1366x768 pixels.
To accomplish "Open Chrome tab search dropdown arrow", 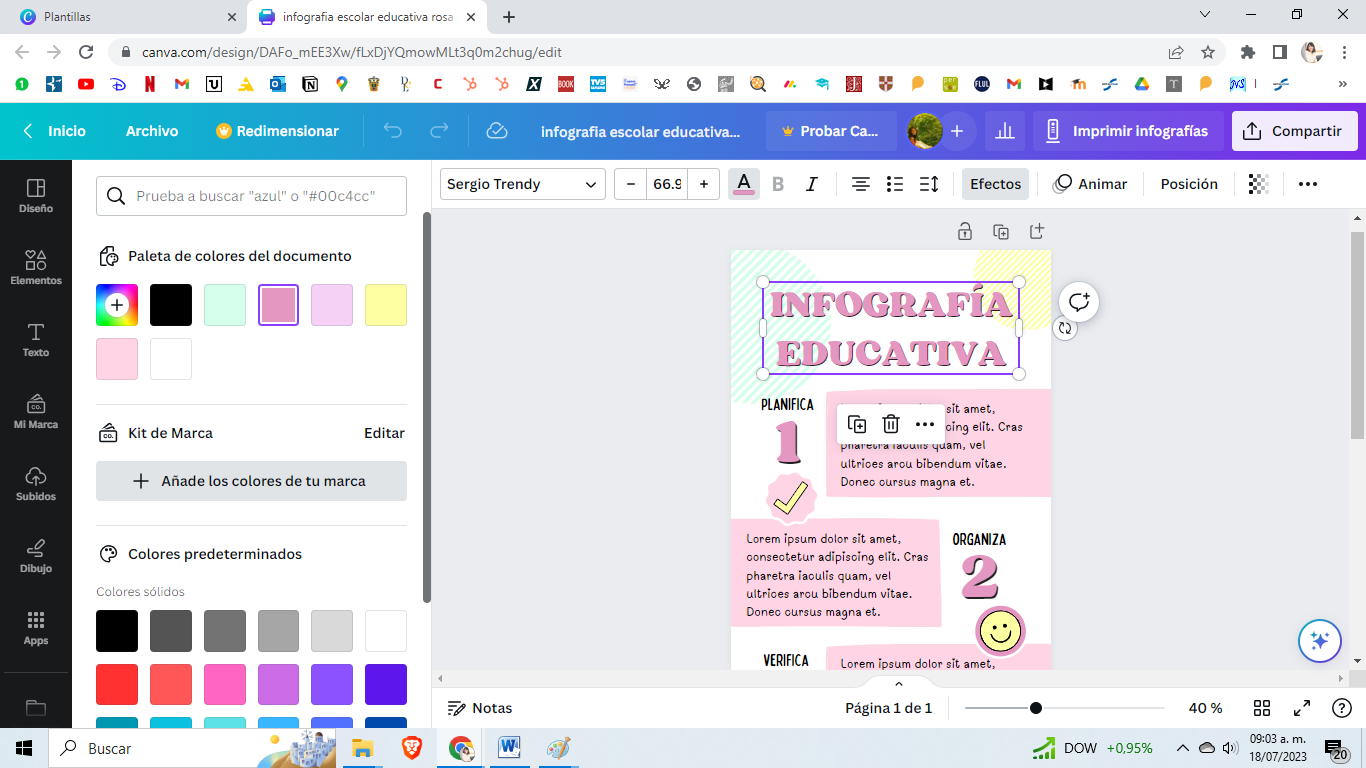I will (1204, 15).
